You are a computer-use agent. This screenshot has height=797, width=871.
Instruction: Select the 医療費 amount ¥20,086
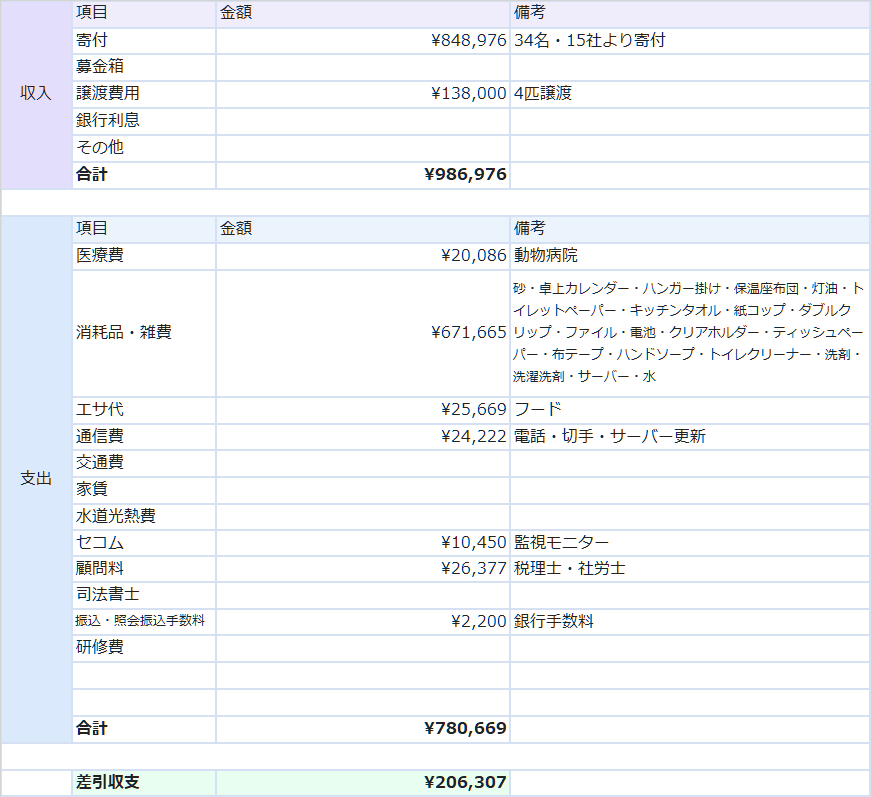click(362, 256)
